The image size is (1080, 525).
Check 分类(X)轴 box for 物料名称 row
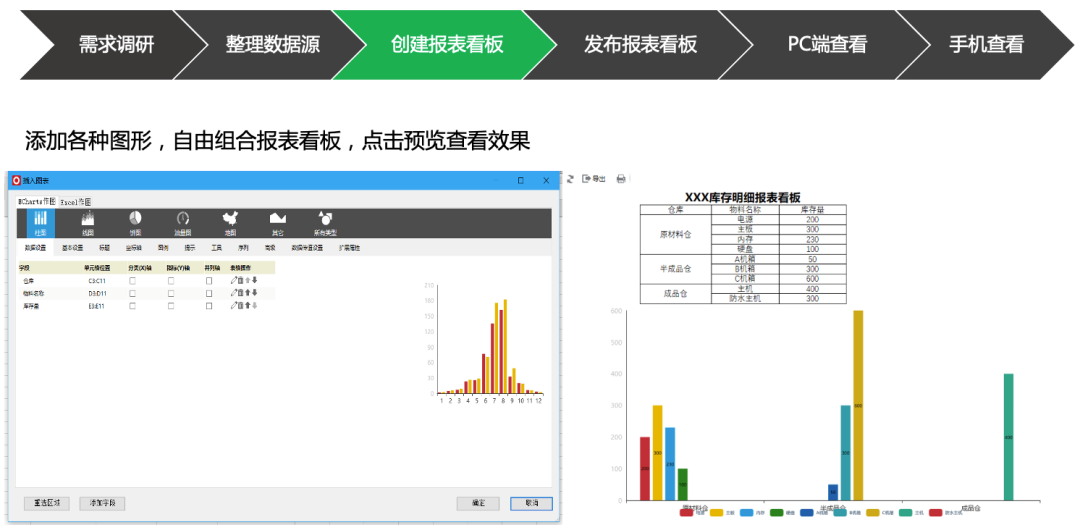pos(132,294)
